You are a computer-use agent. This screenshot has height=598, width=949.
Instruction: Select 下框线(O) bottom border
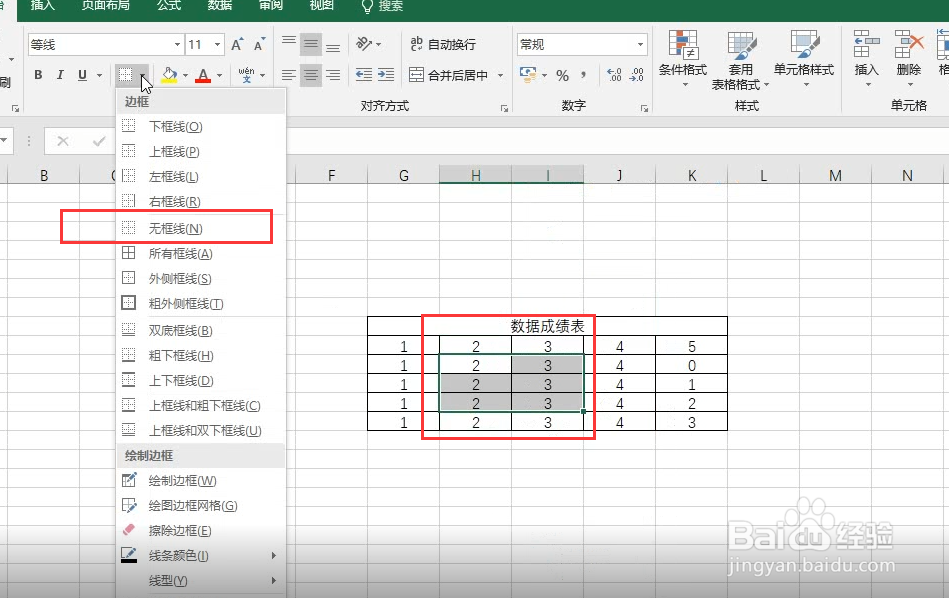(200, 126)
